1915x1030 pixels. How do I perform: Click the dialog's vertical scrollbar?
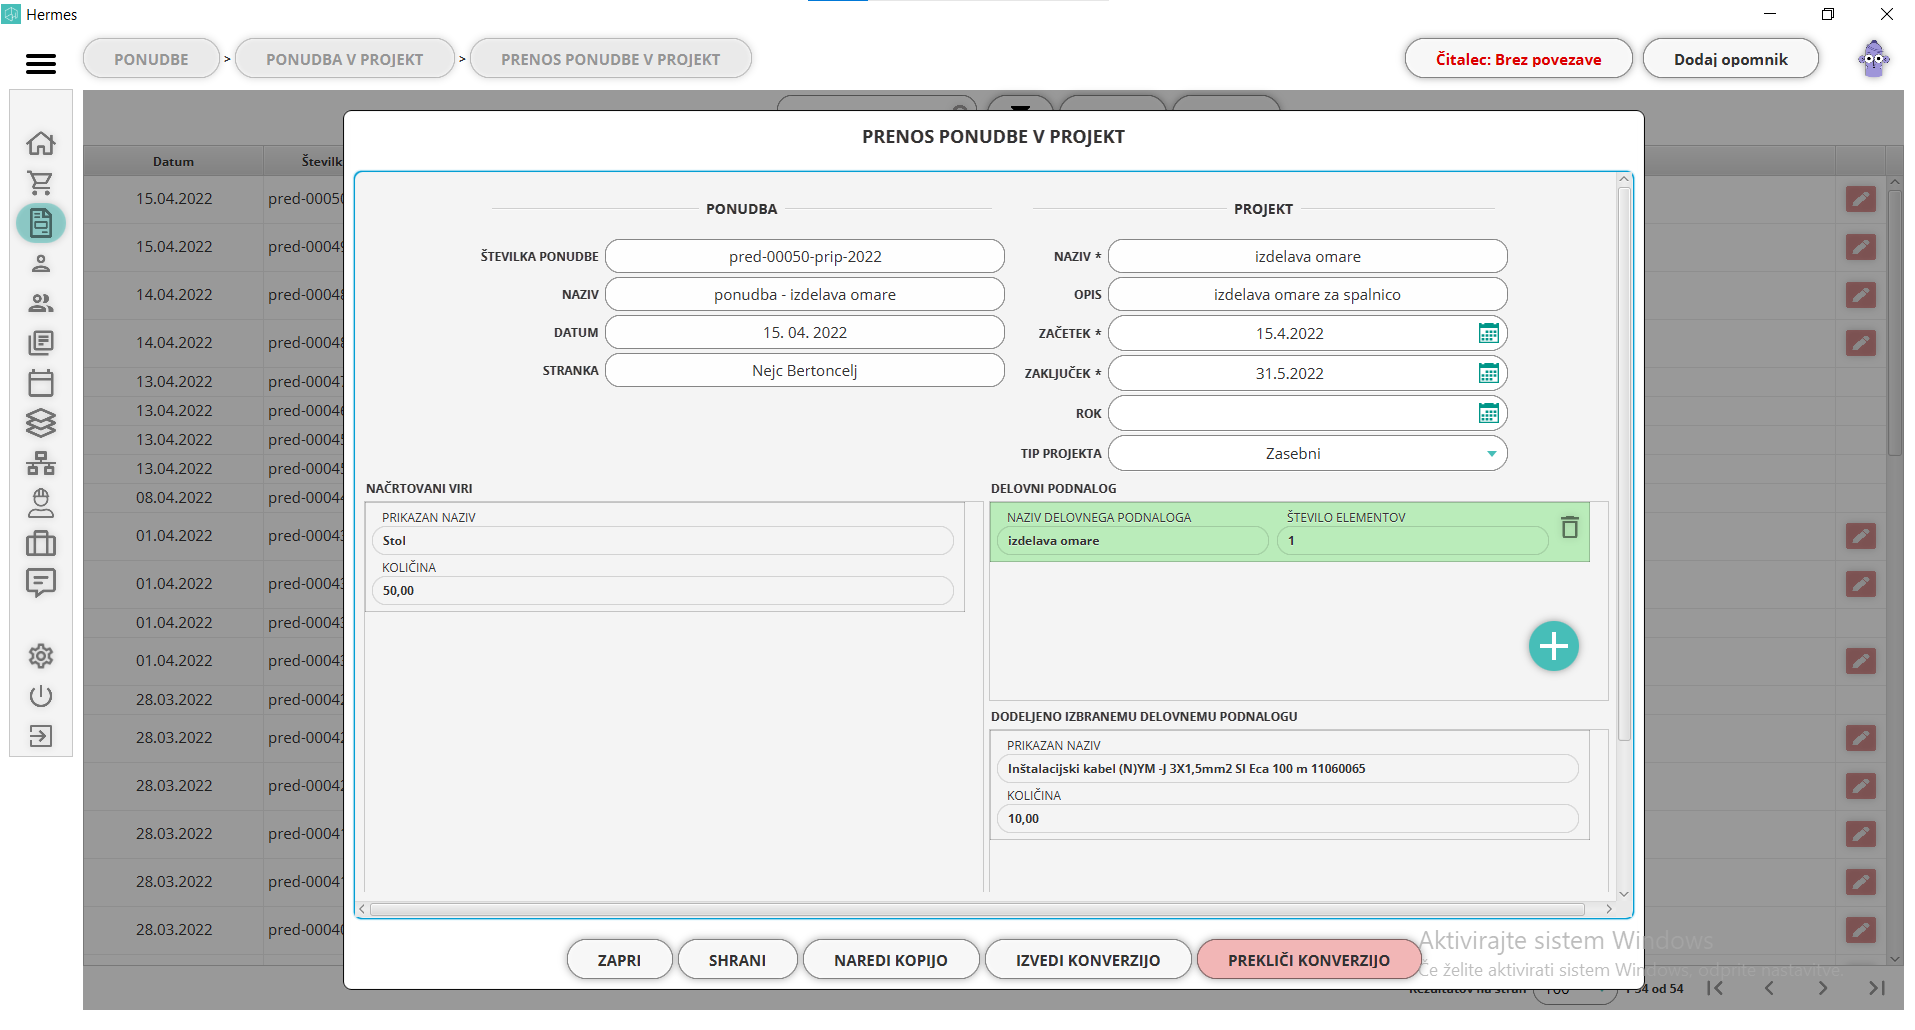[x=1624, y=464]
